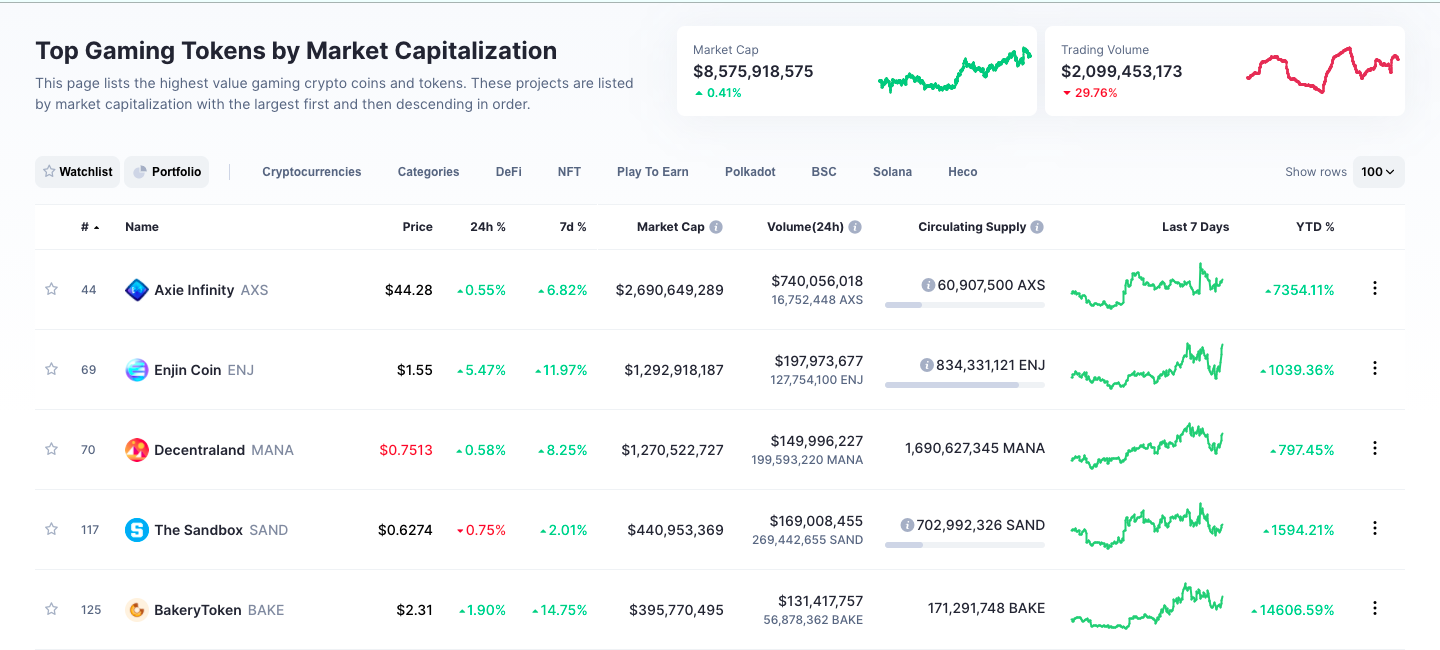Click the Decentraland logo icon

(x=137, y=450)
